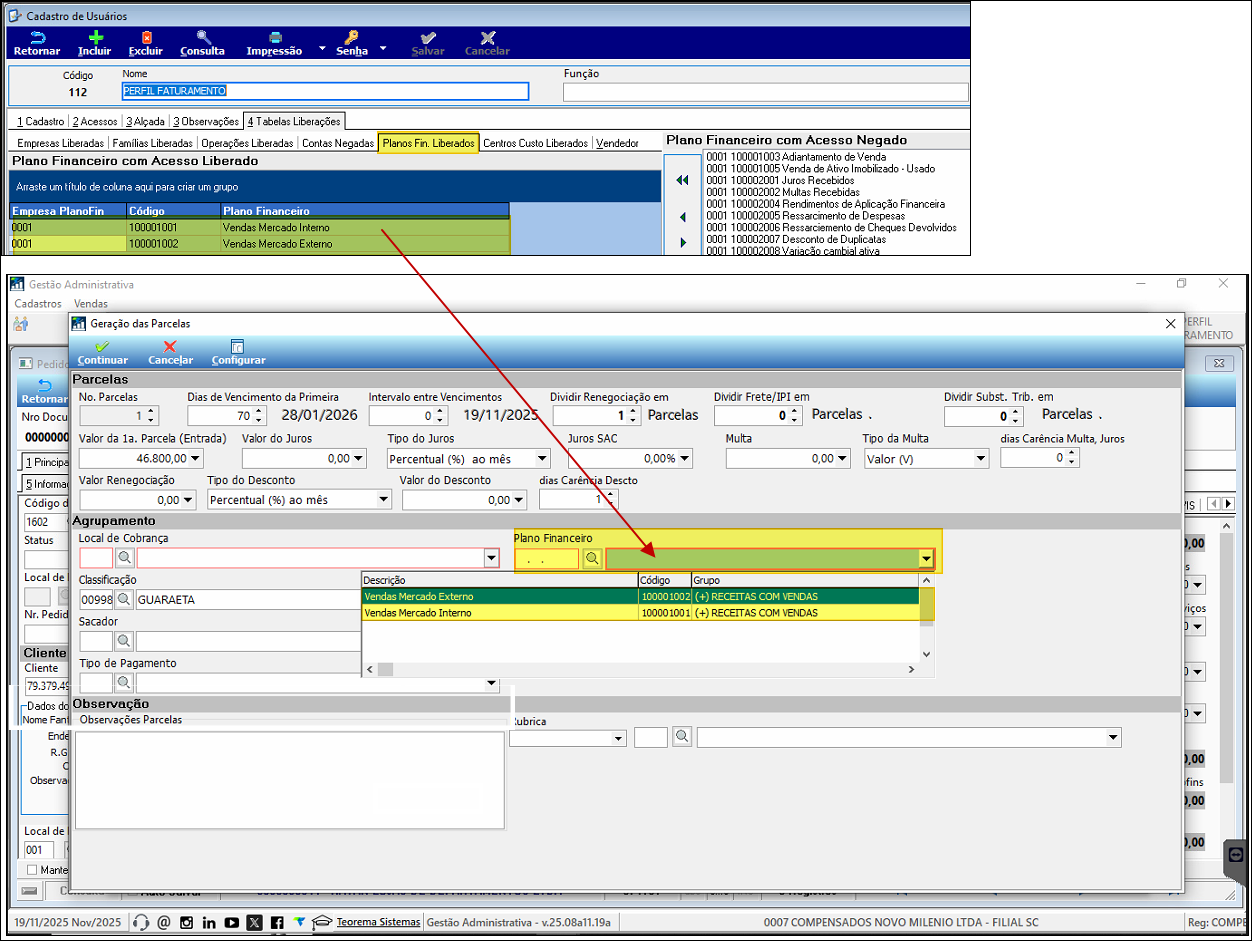Click the double-left arrow move-all button

682,181
